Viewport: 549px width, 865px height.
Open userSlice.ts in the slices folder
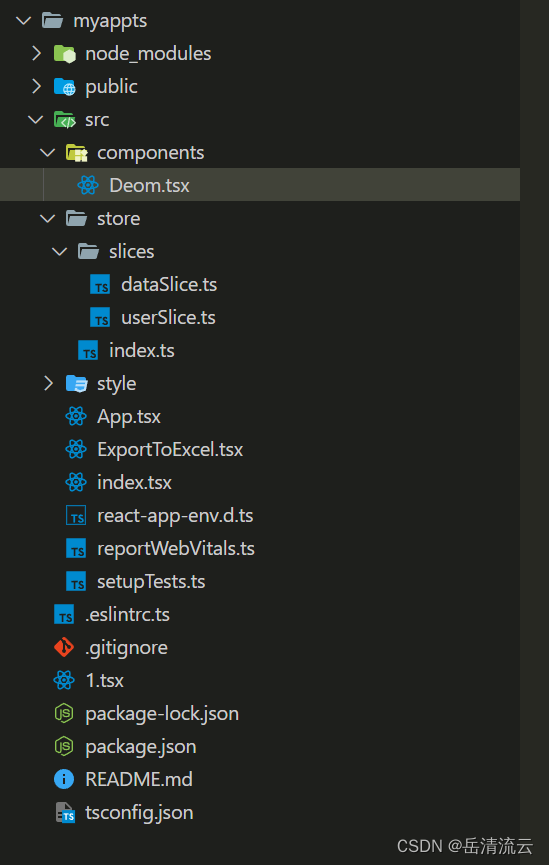pyautogui.click(x=168, y=318)
